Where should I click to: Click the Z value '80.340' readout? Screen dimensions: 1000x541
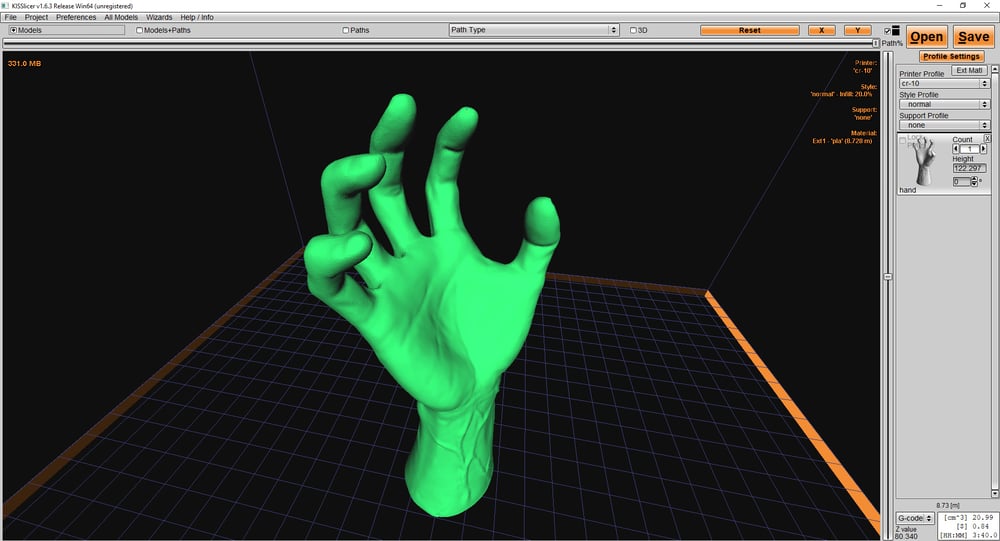coord(906,537)
